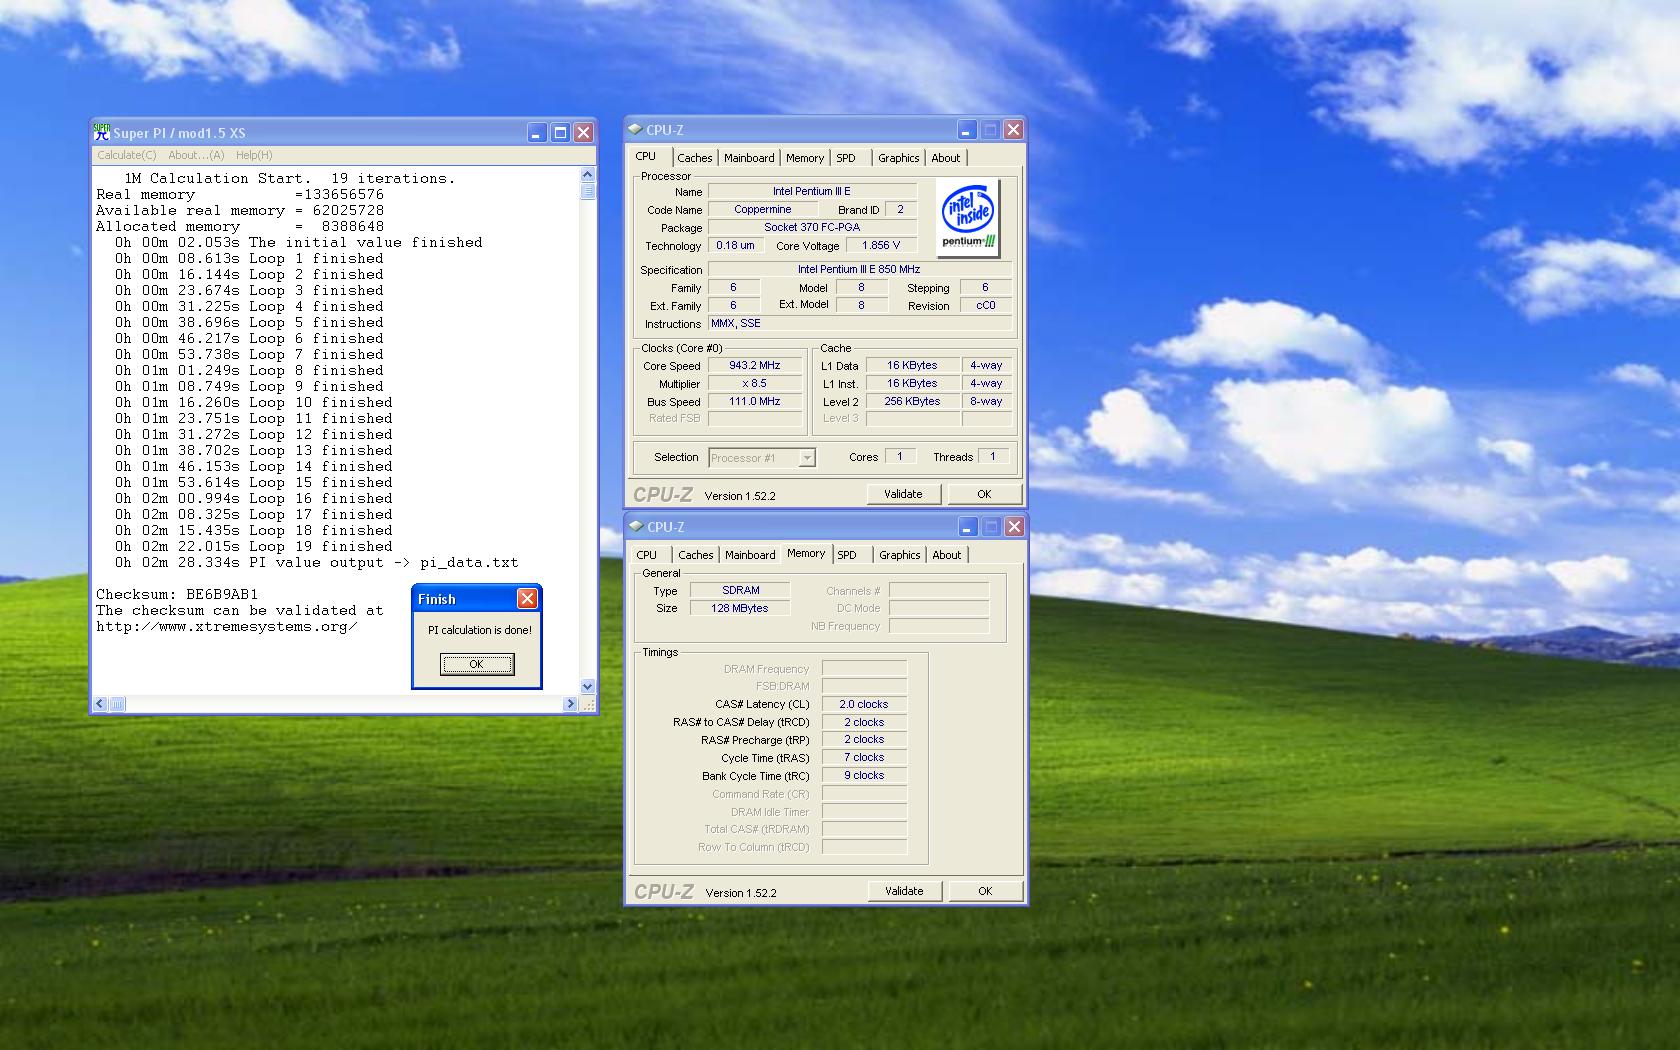Switch to About tab in top CPU-Z
1680x1050 pixels.
click(946, 158)
